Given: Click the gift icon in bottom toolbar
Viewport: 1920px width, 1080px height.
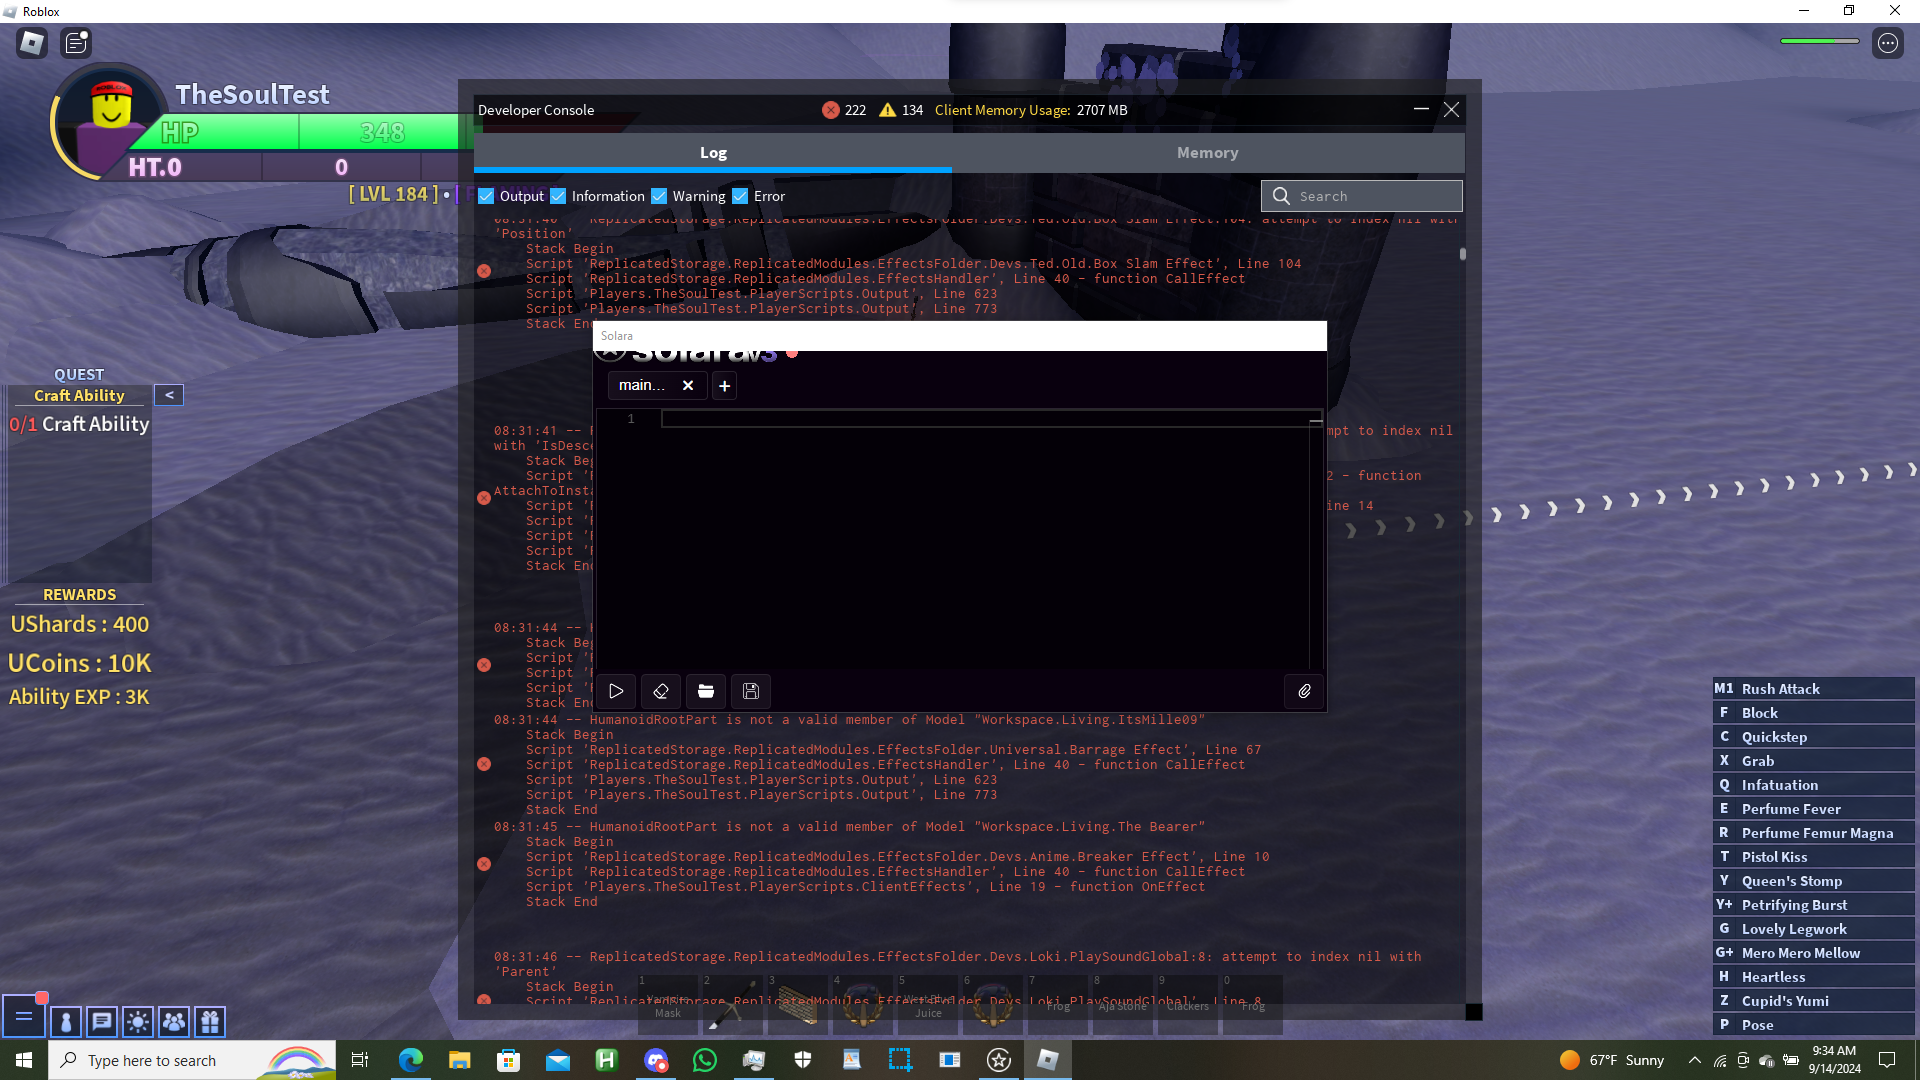Looking at the screenshot, I should (210, 1021).
